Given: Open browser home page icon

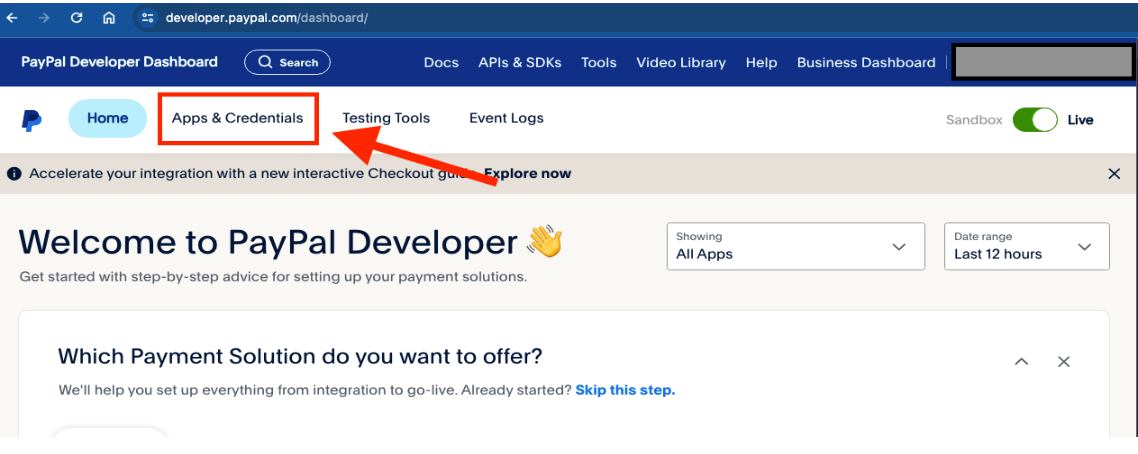Looking at the screenshot, I should [x=109, y=18].
